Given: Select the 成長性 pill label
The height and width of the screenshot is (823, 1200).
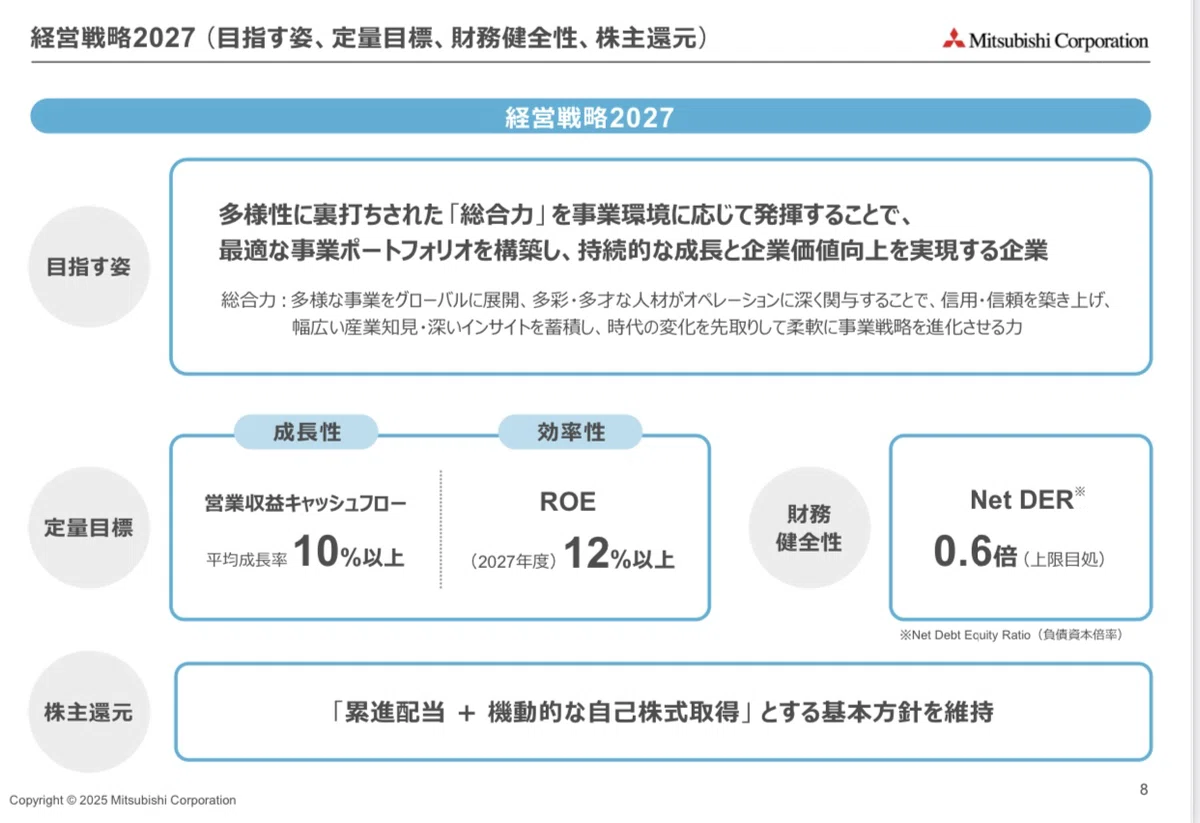Looking at the screenshot, I should point(307,432).
